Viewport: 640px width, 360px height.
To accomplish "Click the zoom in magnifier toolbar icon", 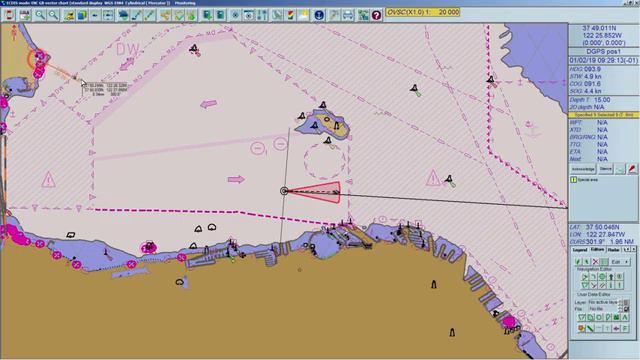I will point(40,16).
